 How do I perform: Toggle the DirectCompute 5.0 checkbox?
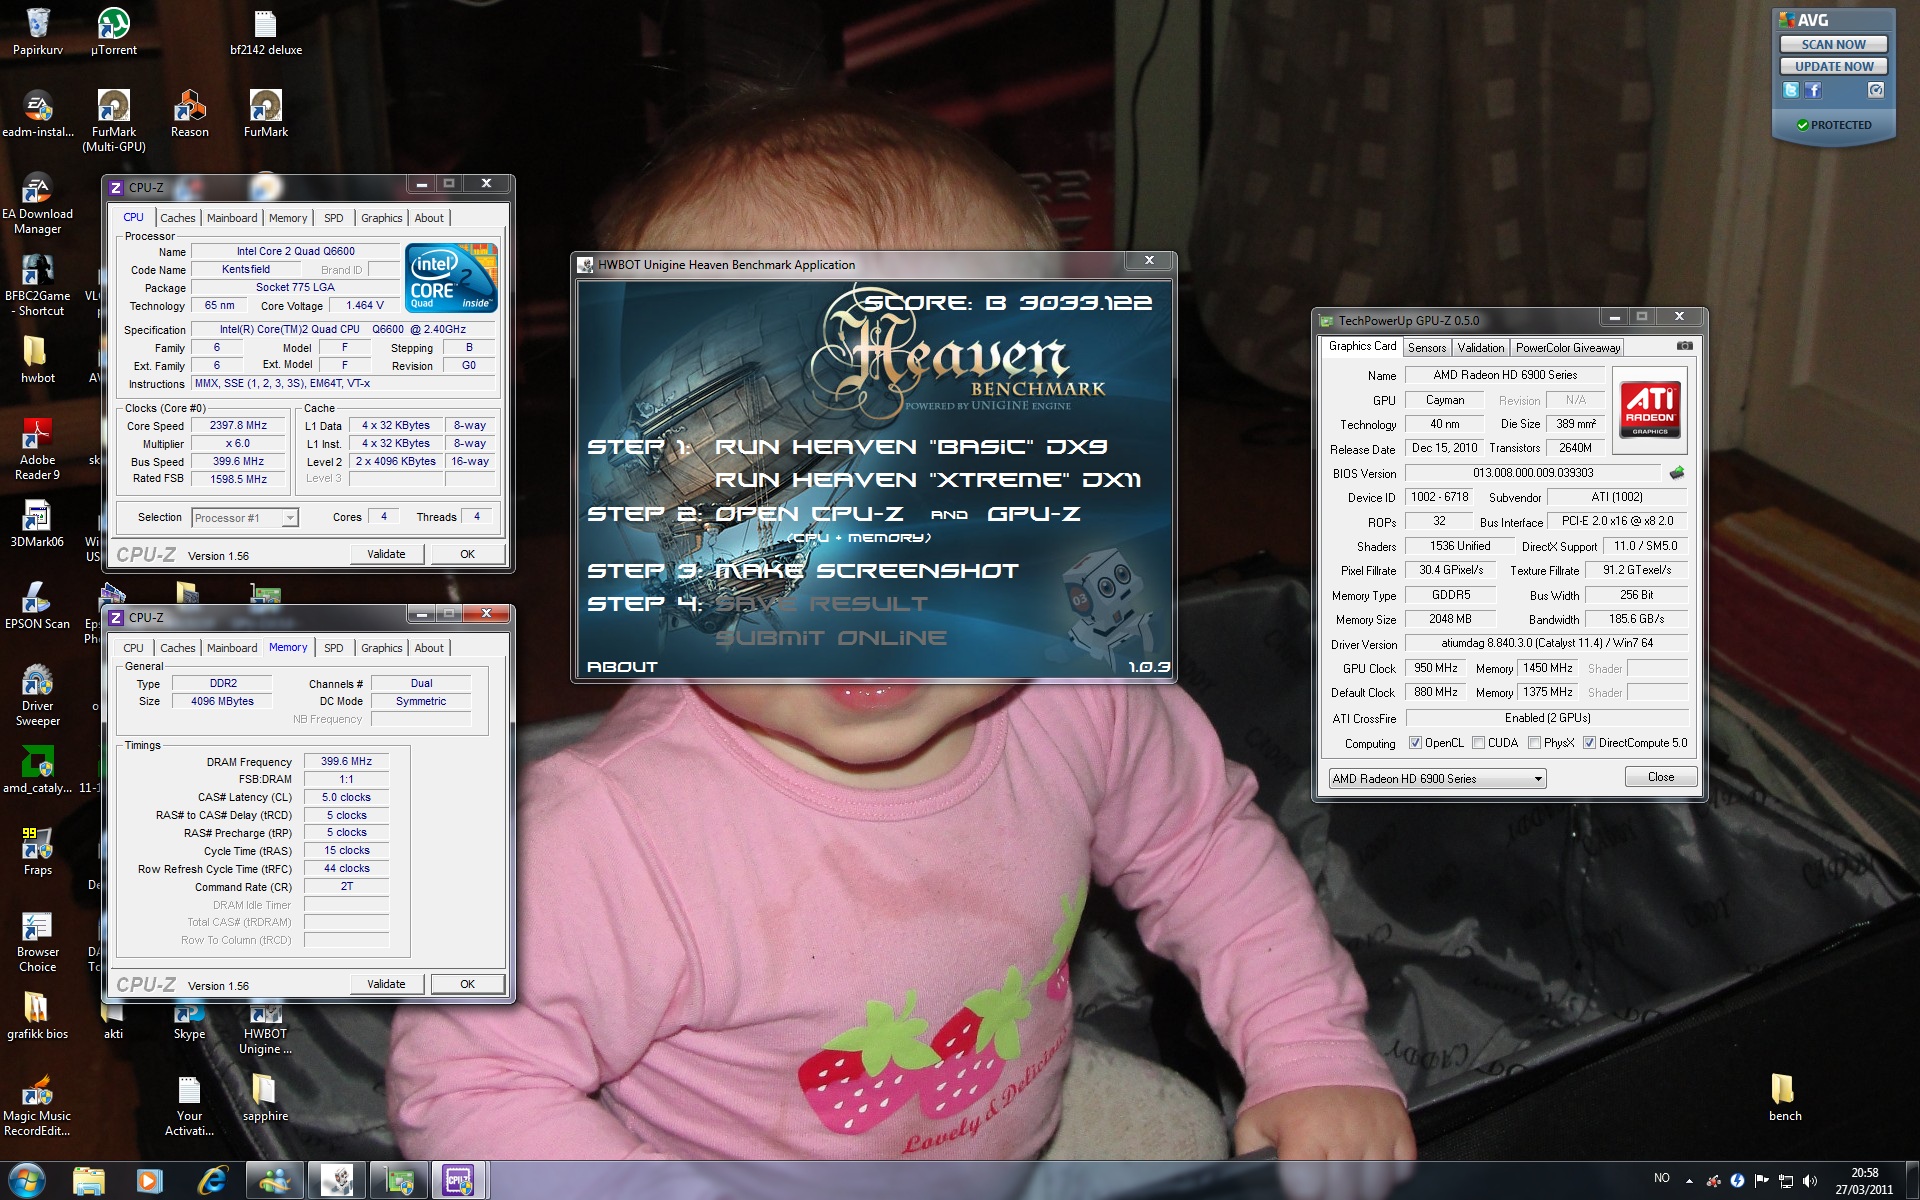pyautogui.click(x=1589, y=743)
